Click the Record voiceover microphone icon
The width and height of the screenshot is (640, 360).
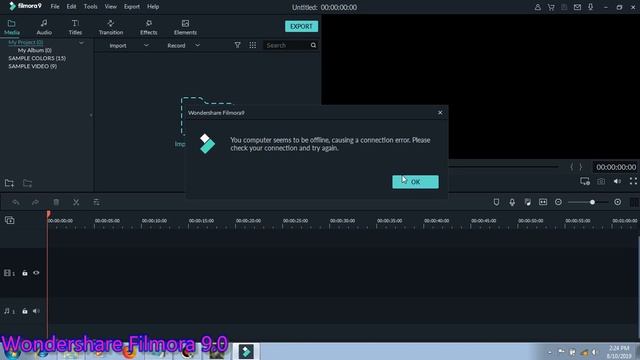512,202
